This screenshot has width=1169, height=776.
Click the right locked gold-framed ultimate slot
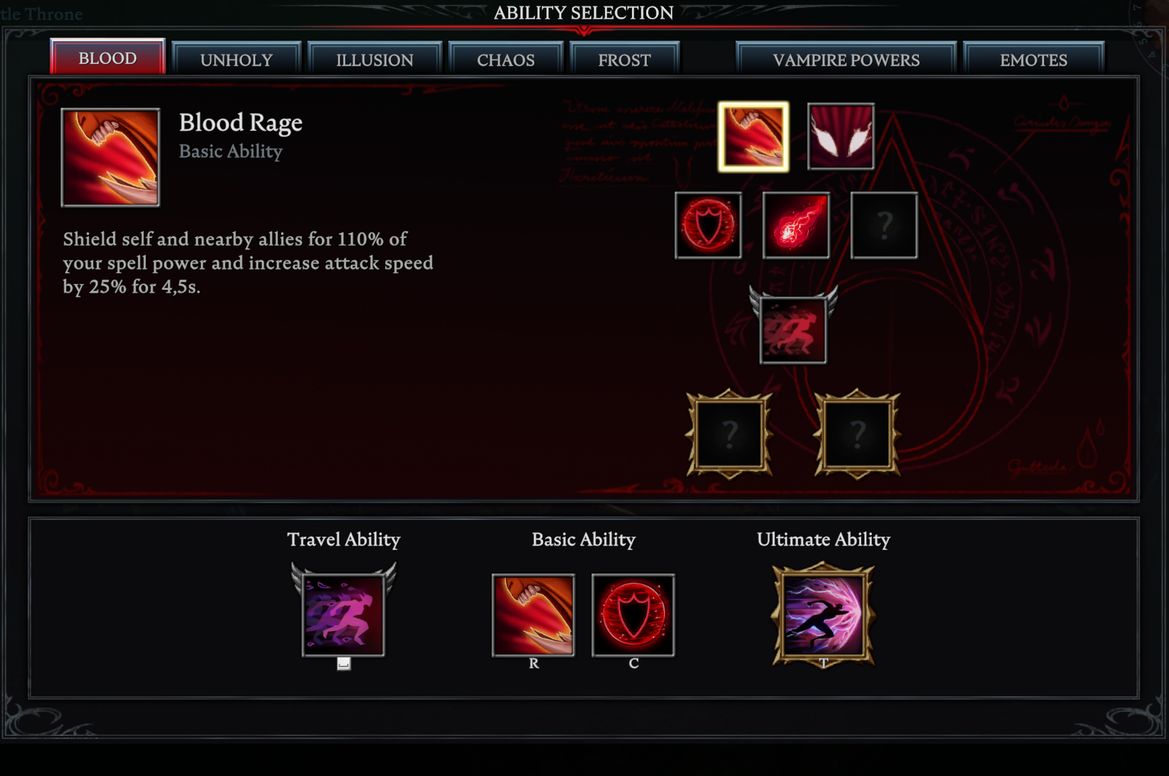(x=857, y=433)
